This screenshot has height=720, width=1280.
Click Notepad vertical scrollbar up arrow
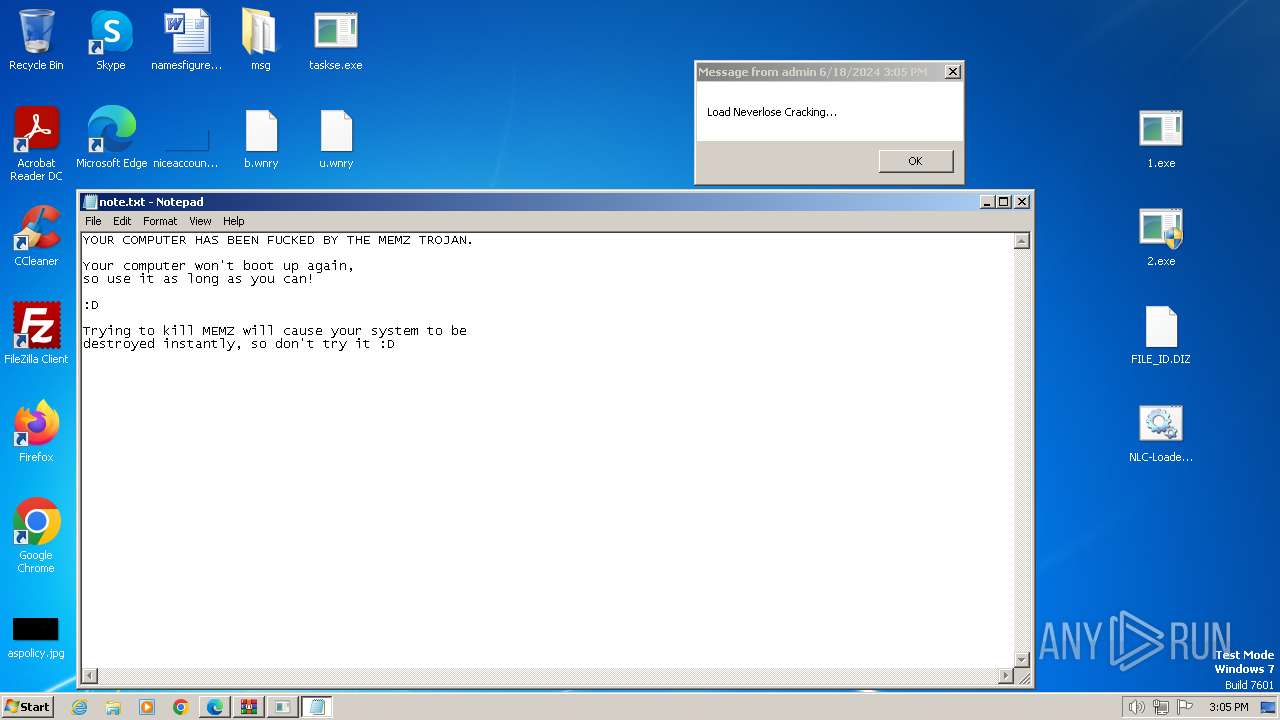[x=1022, y=241]
